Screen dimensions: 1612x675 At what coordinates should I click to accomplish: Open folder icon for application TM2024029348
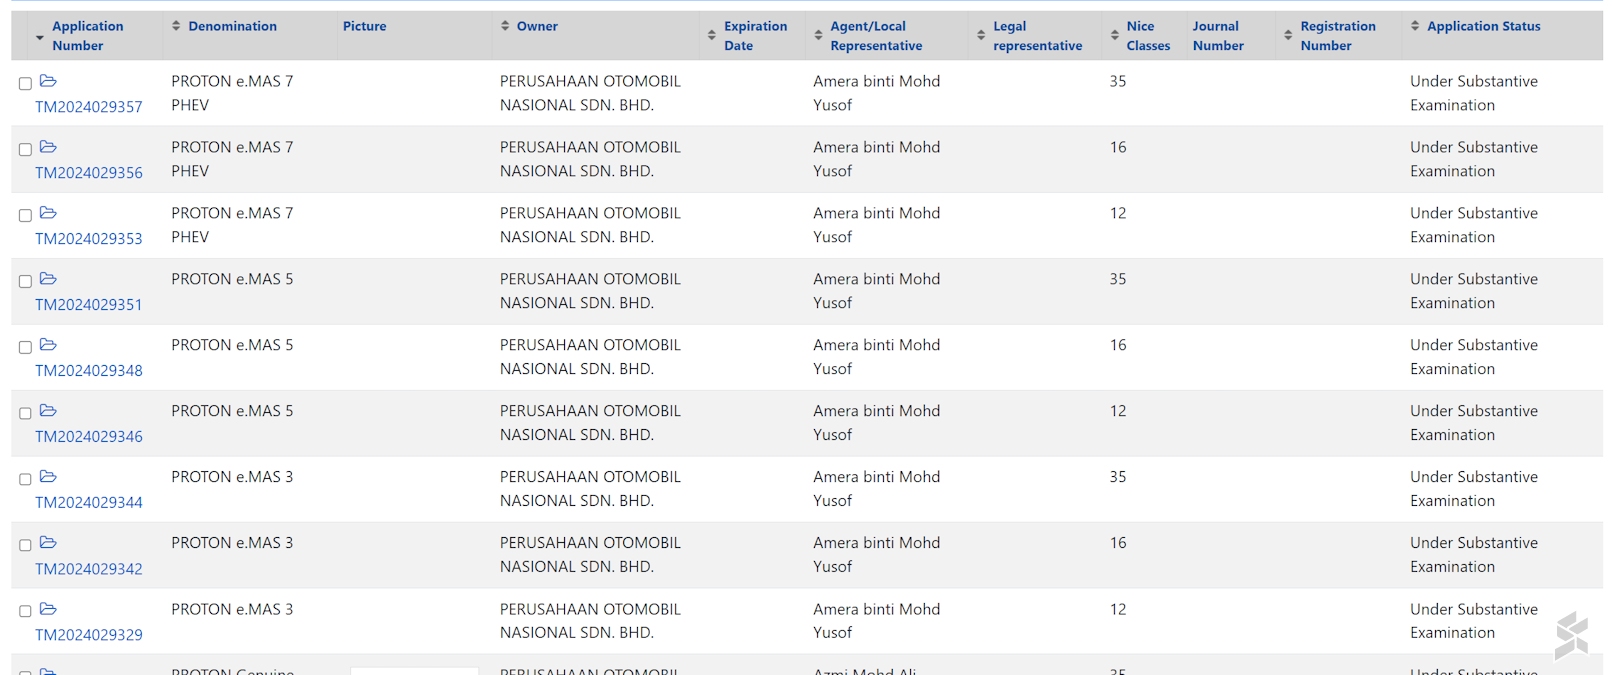tap(48, 345)
